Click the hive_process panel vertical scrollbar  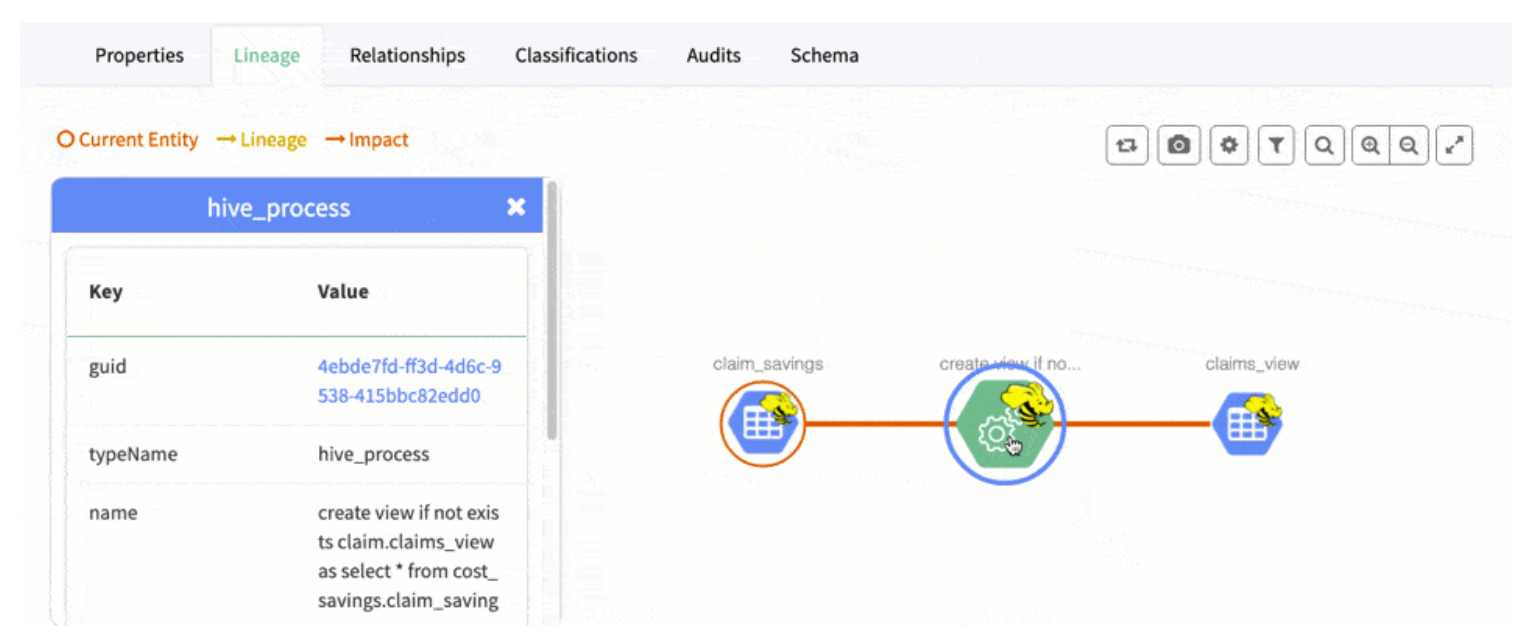(x=552, y=310)
